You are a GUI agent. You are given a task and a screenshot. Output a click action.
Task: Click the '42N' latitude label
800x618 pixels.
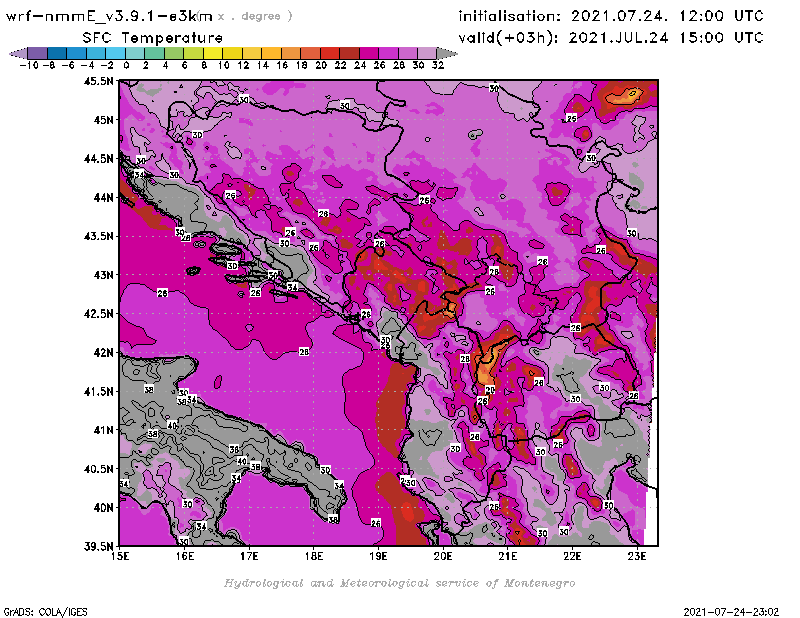[x=103, y=353]
